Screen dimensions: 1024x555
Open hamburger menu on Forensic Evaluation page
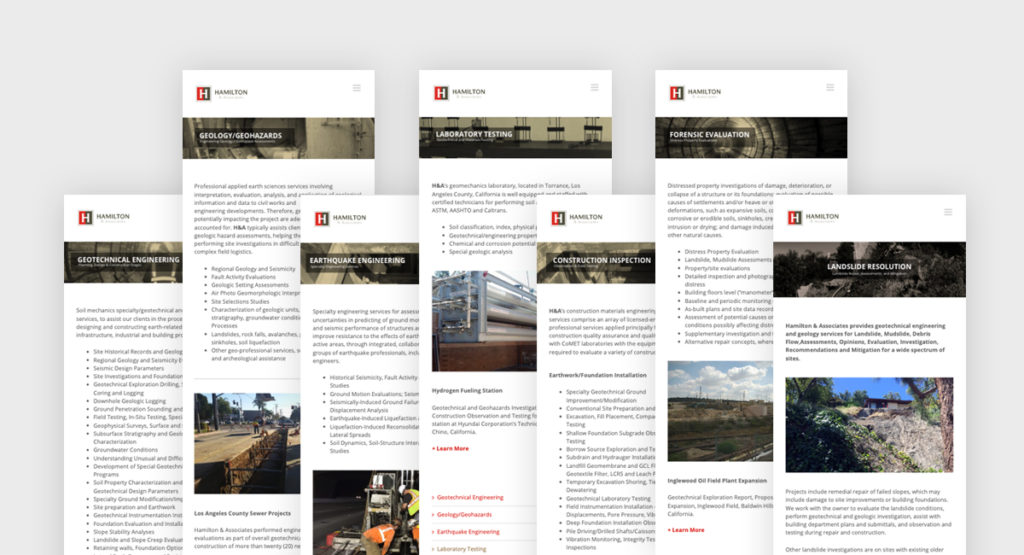tap(828, 89)
